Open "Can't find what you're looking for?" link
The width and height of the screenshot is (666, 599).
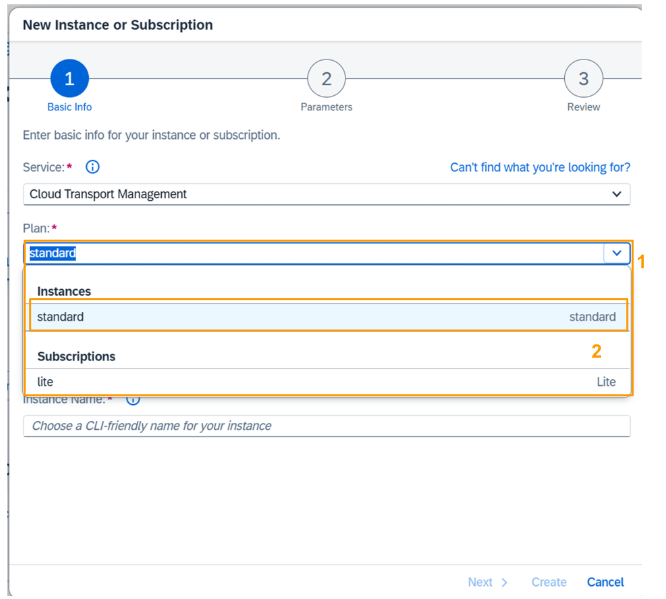pos(540,167)
